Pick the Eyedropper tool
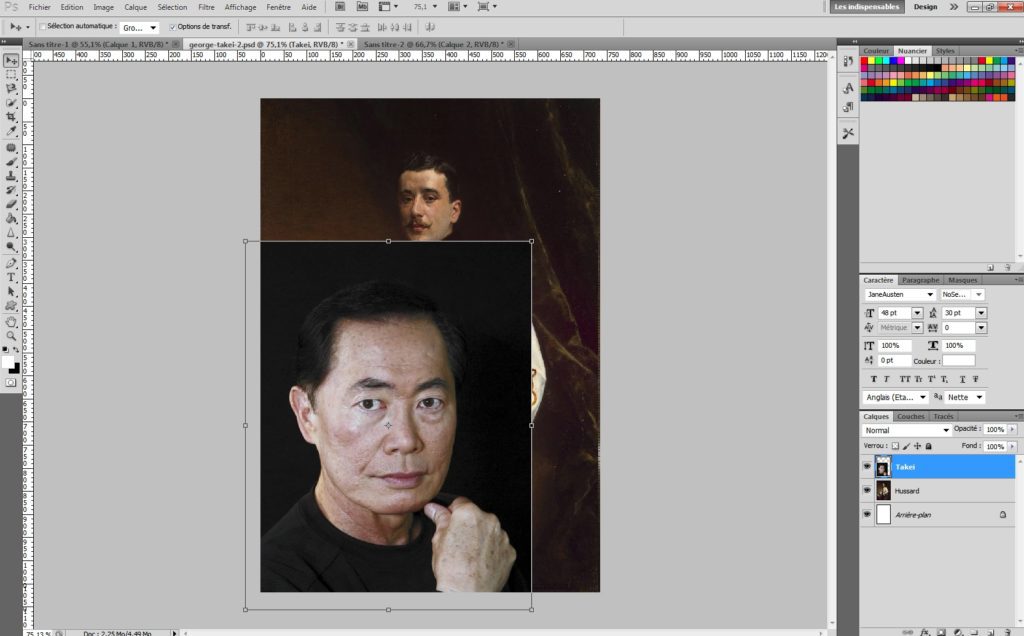The width and height of the screenshot is (1024, 636). (11, 131)
